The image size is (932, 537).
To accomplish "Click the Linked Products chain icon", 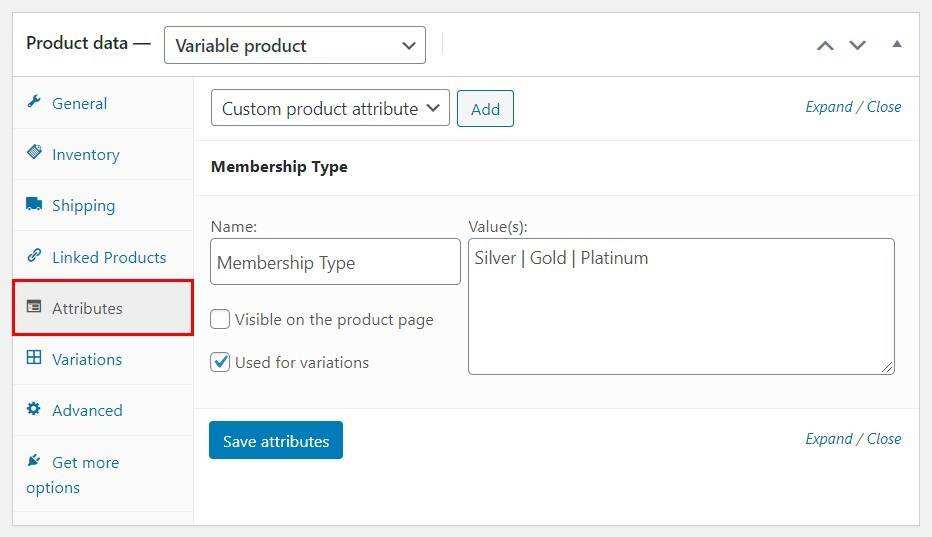I will pyautogui.click(x=34, y=256).
